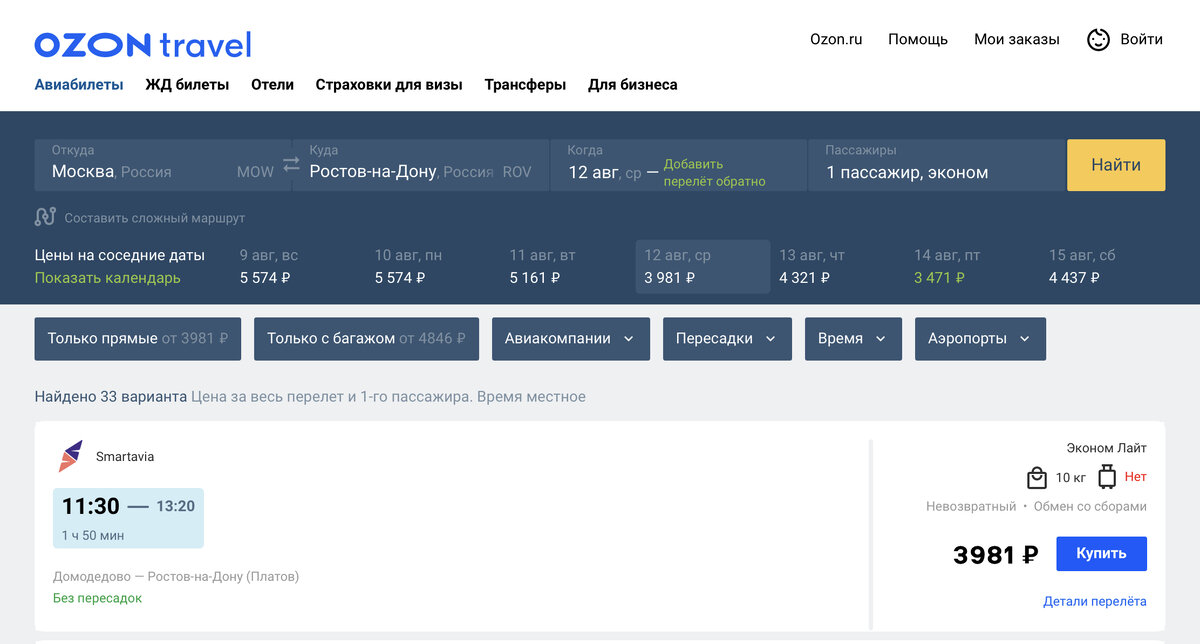Click the Войти login link
Screen dimensions: 1200x644
(x=1141, y=40)
